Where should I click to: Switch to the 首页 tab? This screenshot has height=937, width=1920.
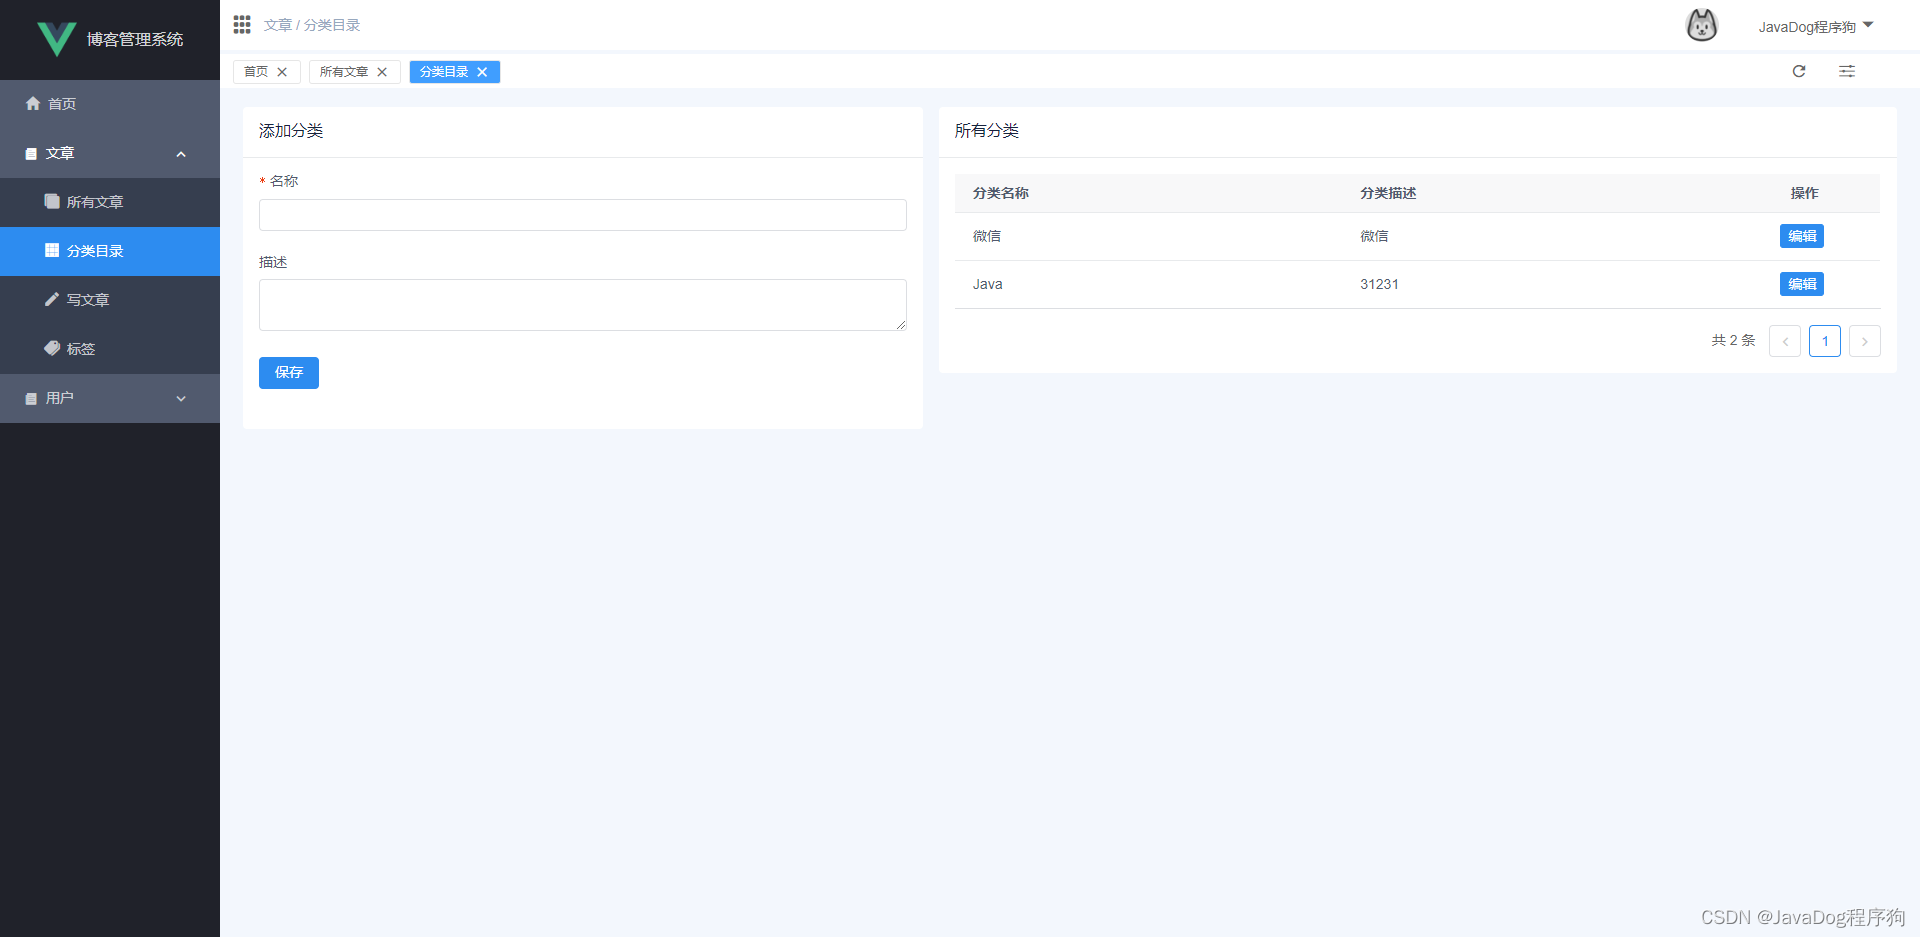tap(256, 72)
